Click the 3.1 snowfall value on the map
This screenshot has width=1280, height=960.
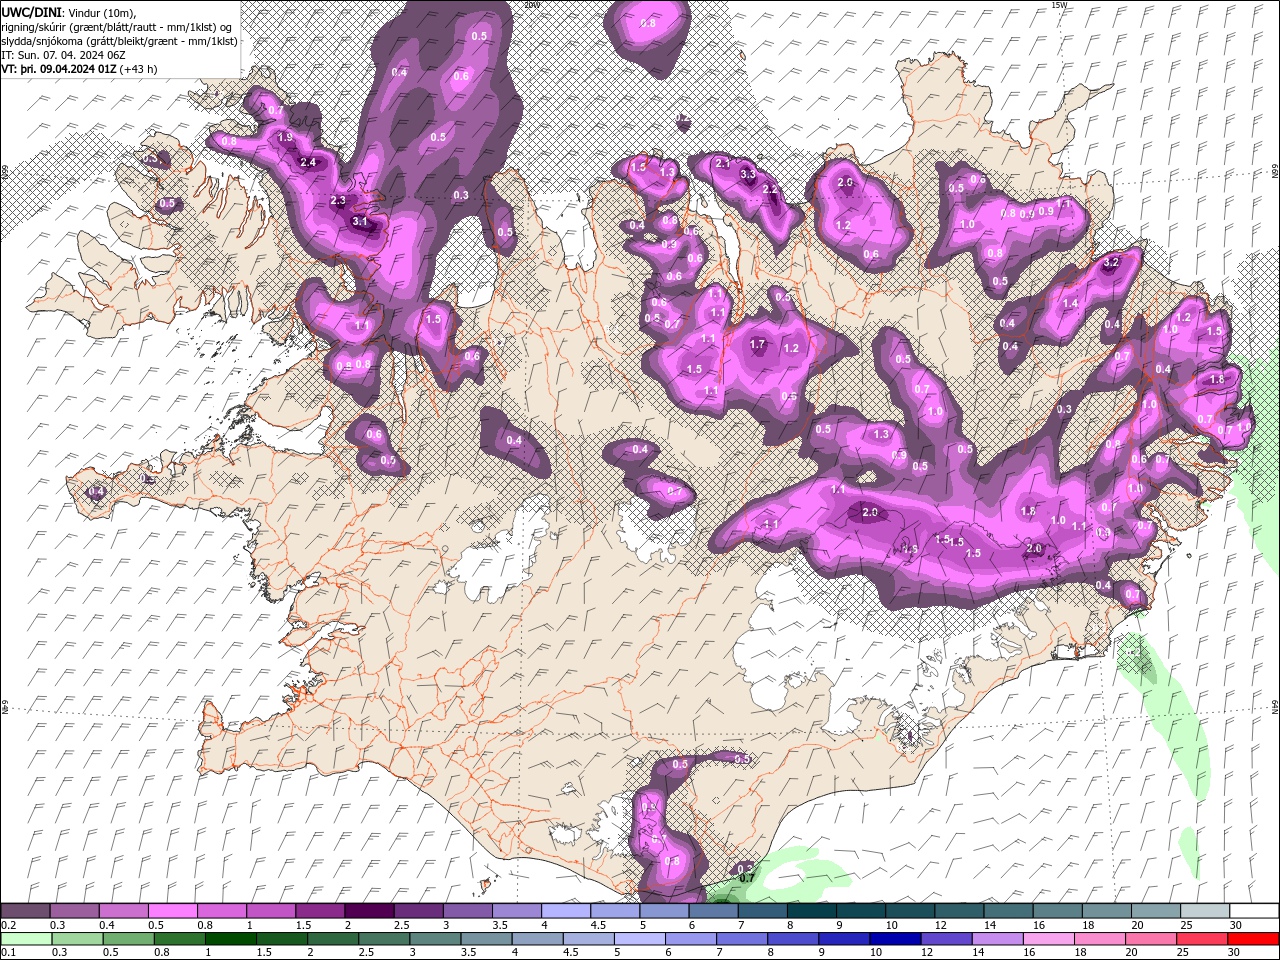coord(361,221)
